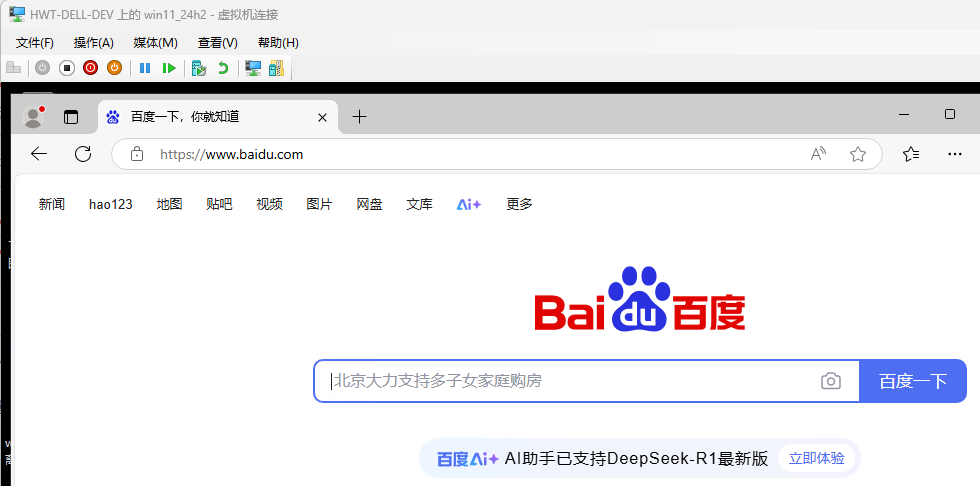
Task: Click the 百度Ai+ logo in banner
Action: tap(468, 459)
